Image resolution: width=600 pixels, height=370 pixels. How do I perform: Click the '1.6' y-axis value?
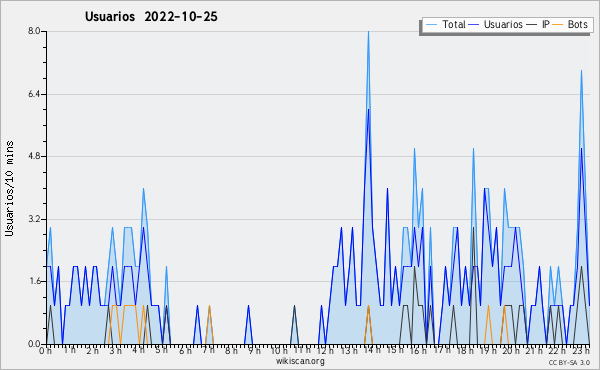[34, 282]
